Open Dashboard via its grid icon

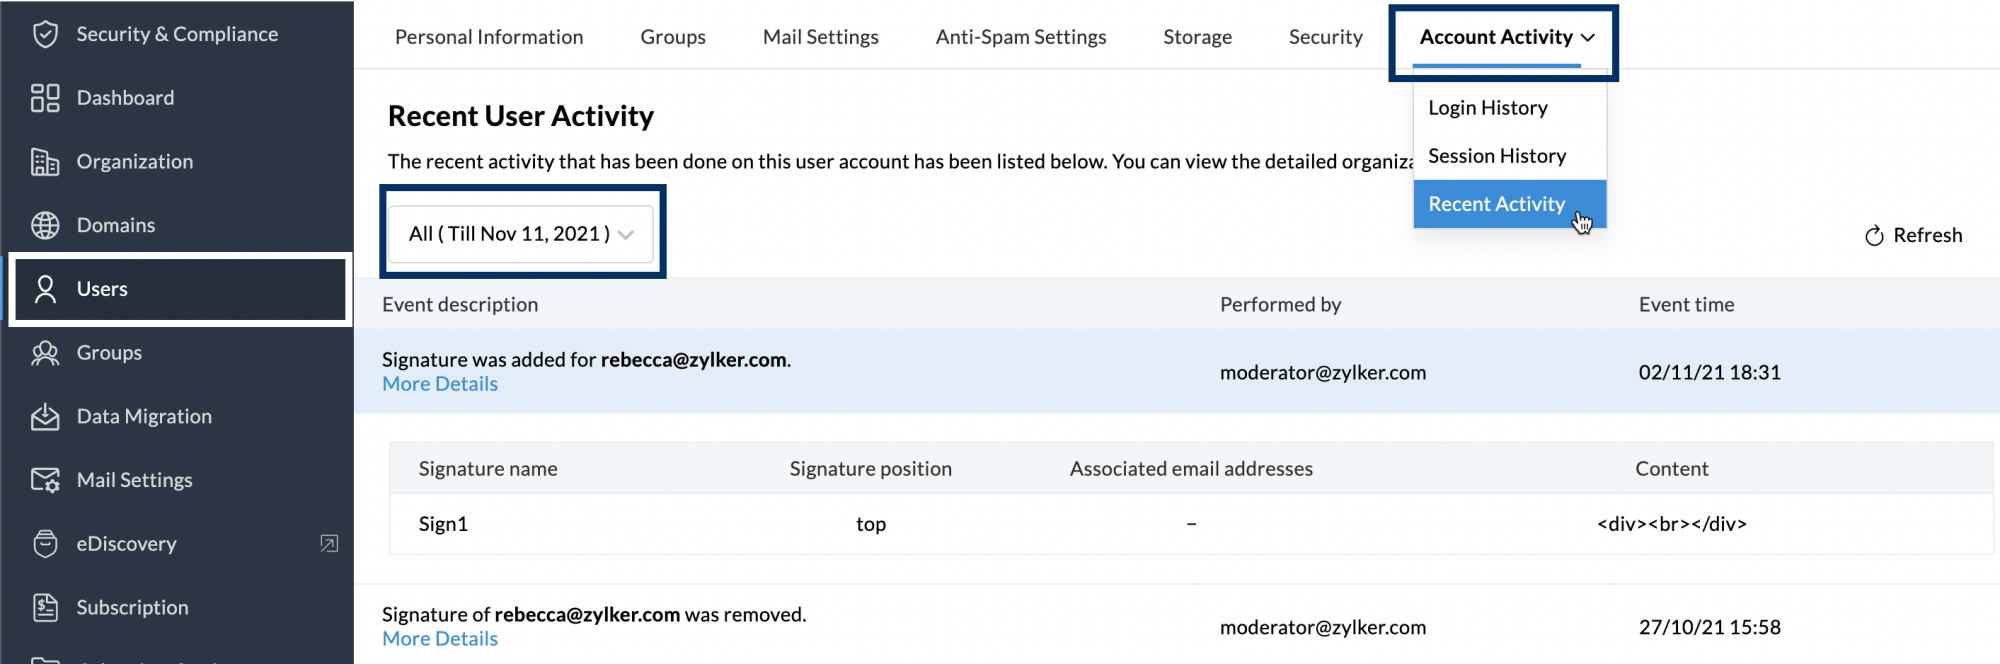pyautogui.click(x=45, y=98)
